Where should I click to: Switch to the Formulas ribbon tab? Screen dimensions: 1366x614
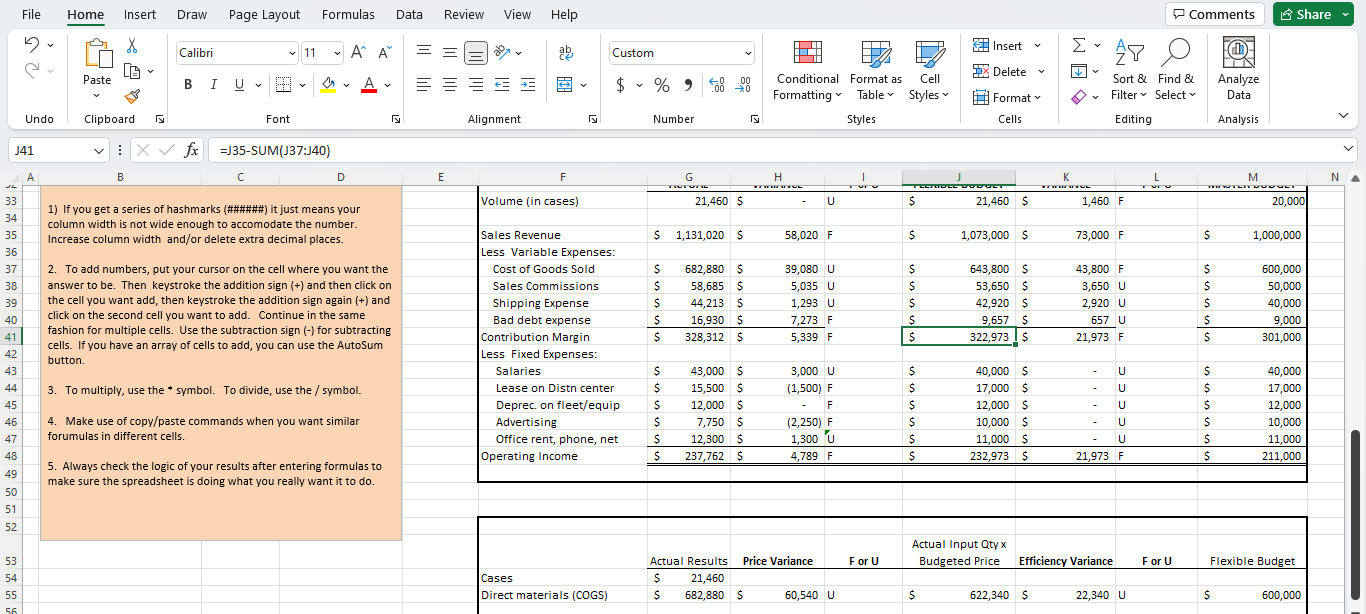[348, 14]
